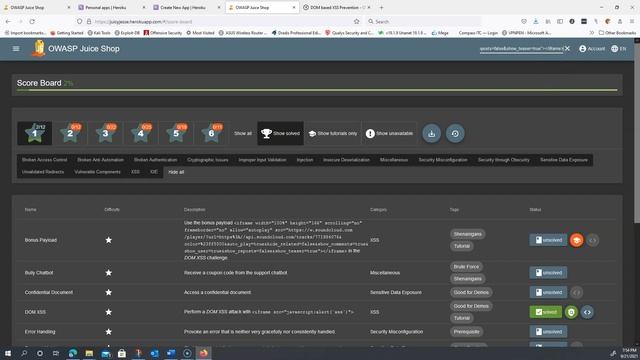Launch the Bonus Payload tutorial hat icon
The height and width of the screenshot is (360, 640).
point(576,240)
